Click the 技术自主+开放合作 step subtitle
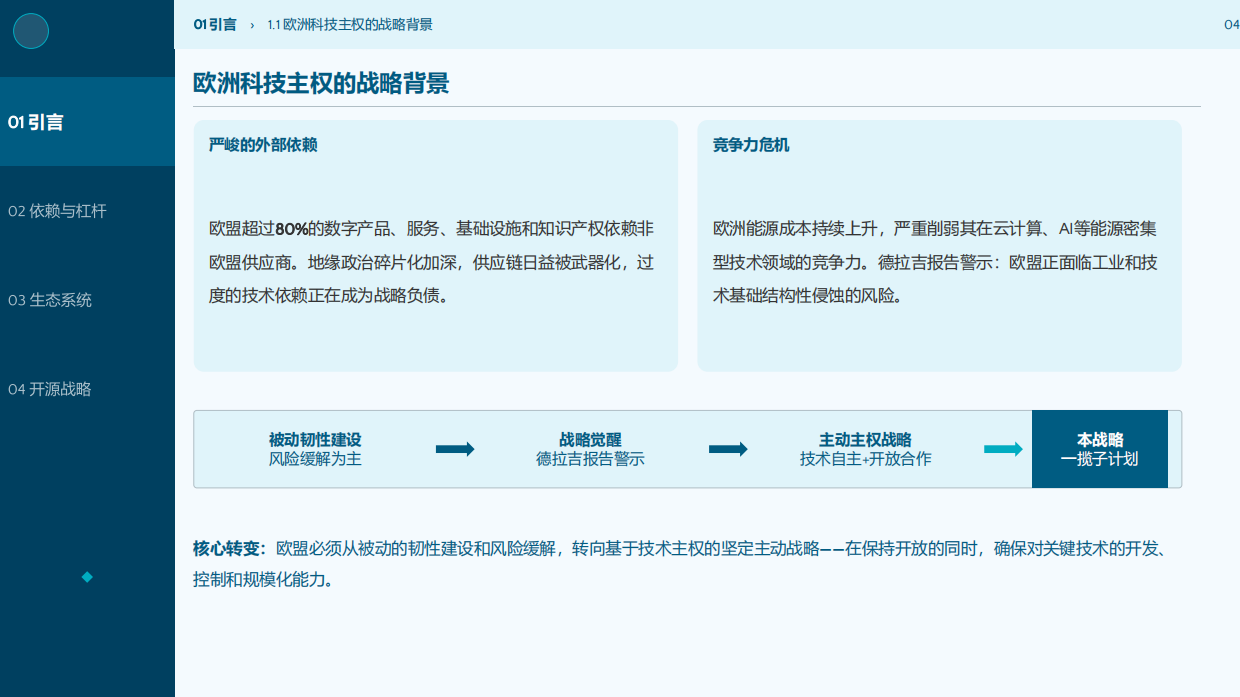 click(x=865, y=459)
